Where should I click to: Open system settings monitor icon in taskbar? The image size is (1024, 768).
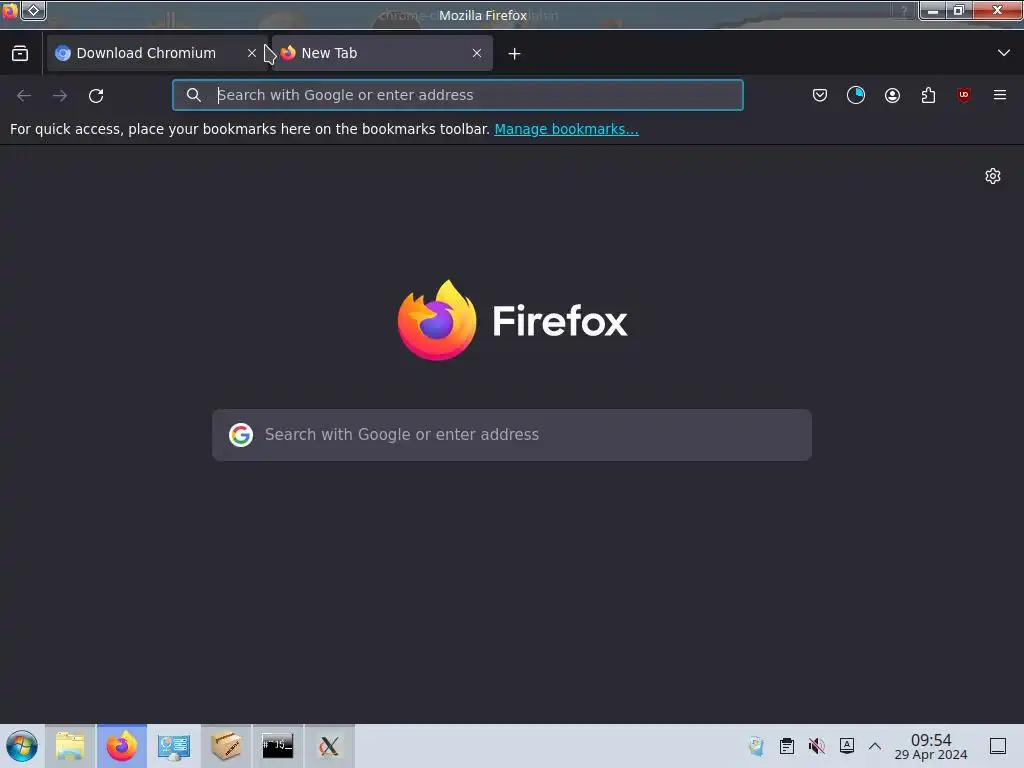(174, 746)
